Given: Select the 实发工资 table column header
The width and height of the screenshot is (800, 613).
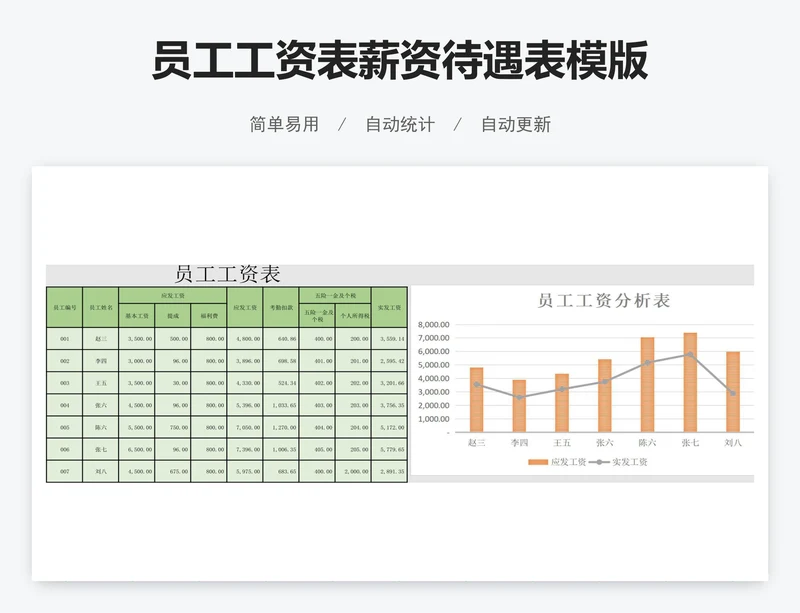Looking at the screenshot, I should click(389, 307).
